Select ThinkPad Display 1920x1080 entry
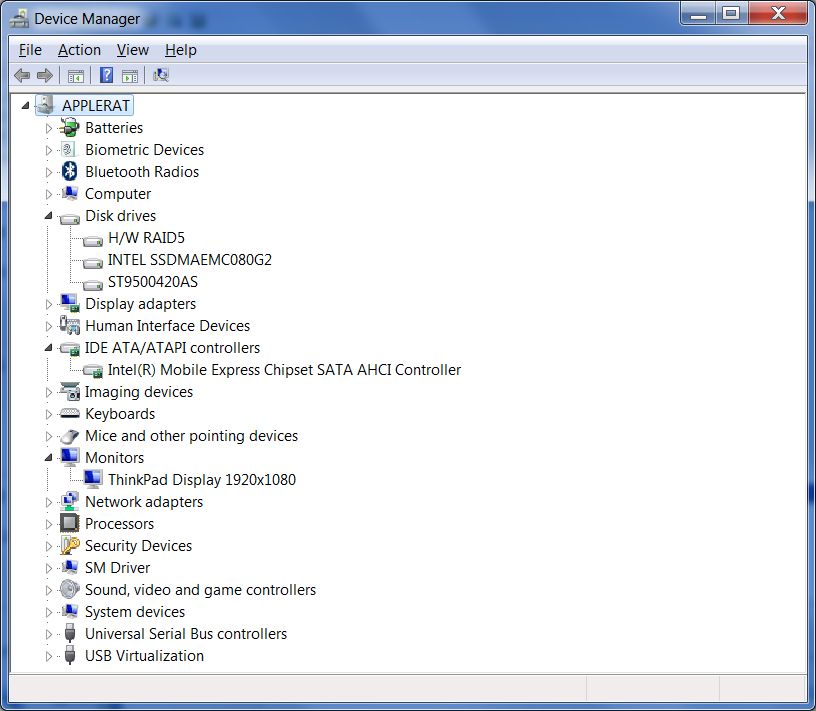Image resolution: width=816 pixels, height=711 pixels. click(202, 479)
